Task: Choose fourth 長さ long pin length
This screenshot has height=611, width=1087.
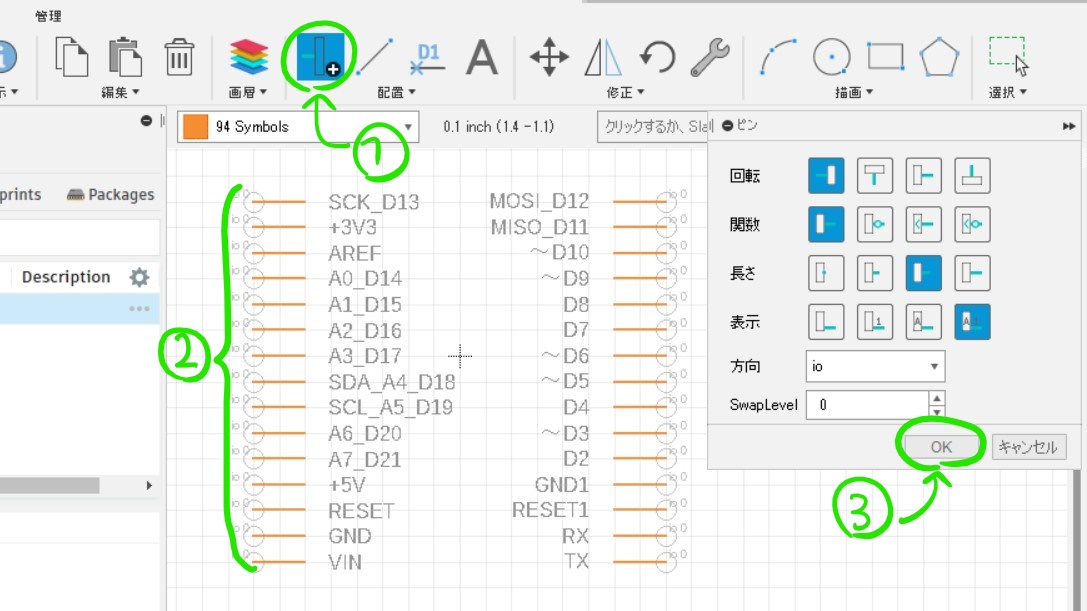Action: pyautogui.click(x=972, y=273)
